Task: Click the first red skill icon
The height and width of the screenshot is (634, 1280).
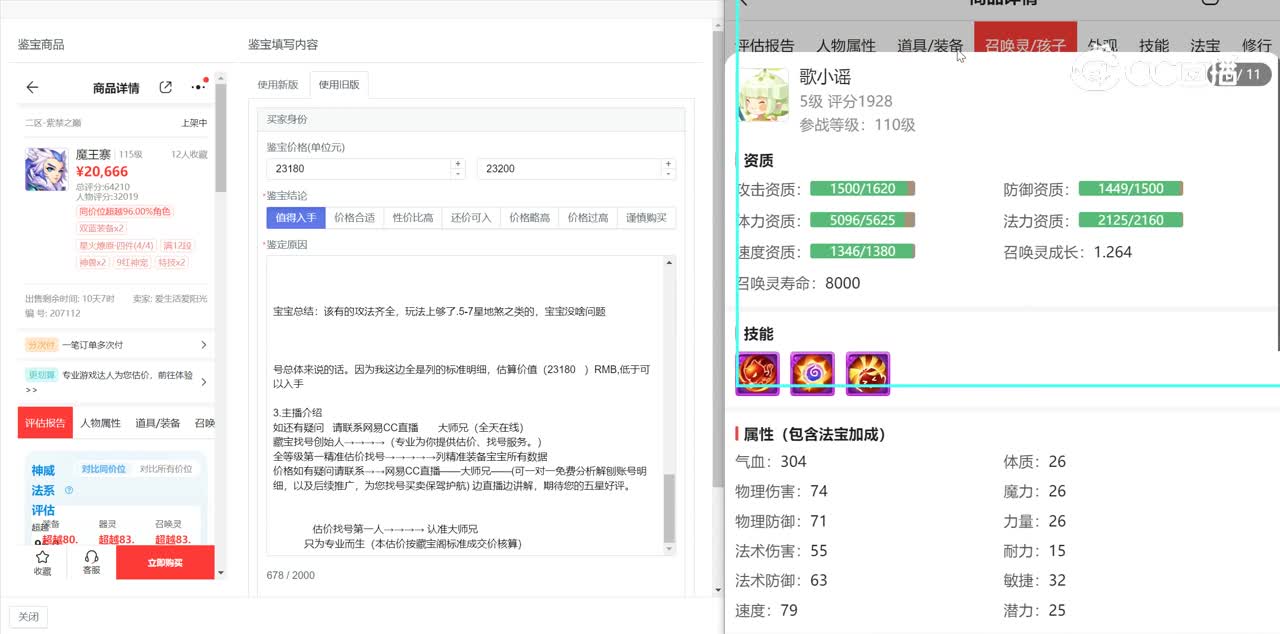Action: [757, 373]
